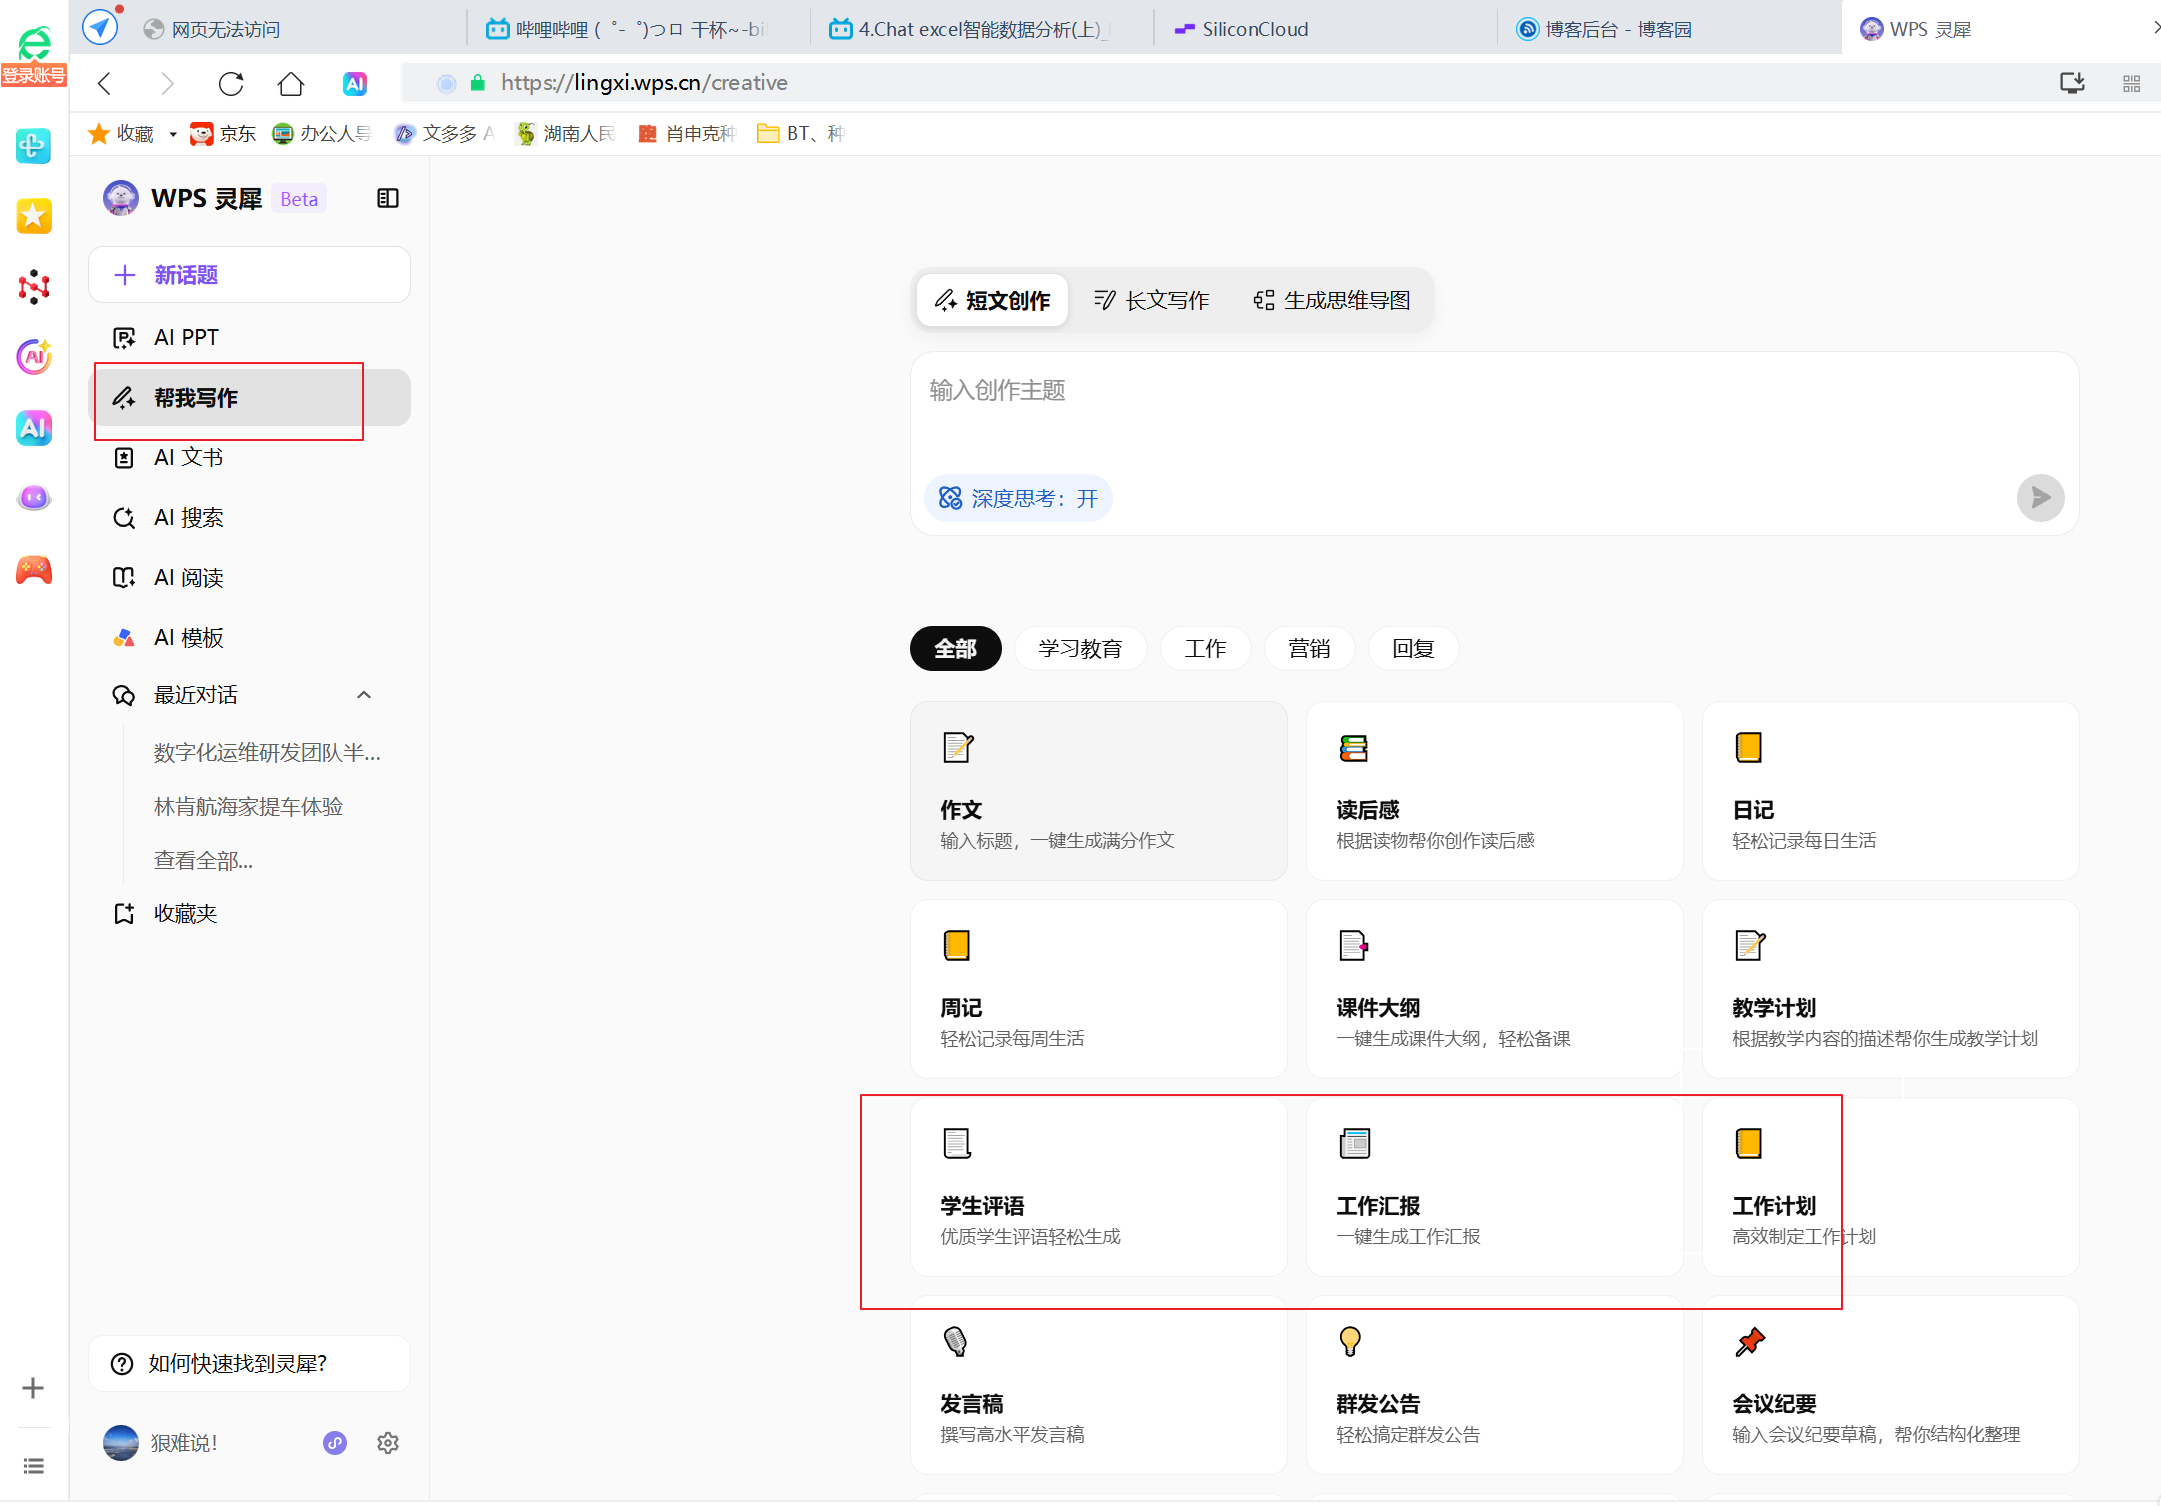Collapse the WPS 灵犀 sidebar panel icon
This screenshot has height=1506, width=2161.
388,198
